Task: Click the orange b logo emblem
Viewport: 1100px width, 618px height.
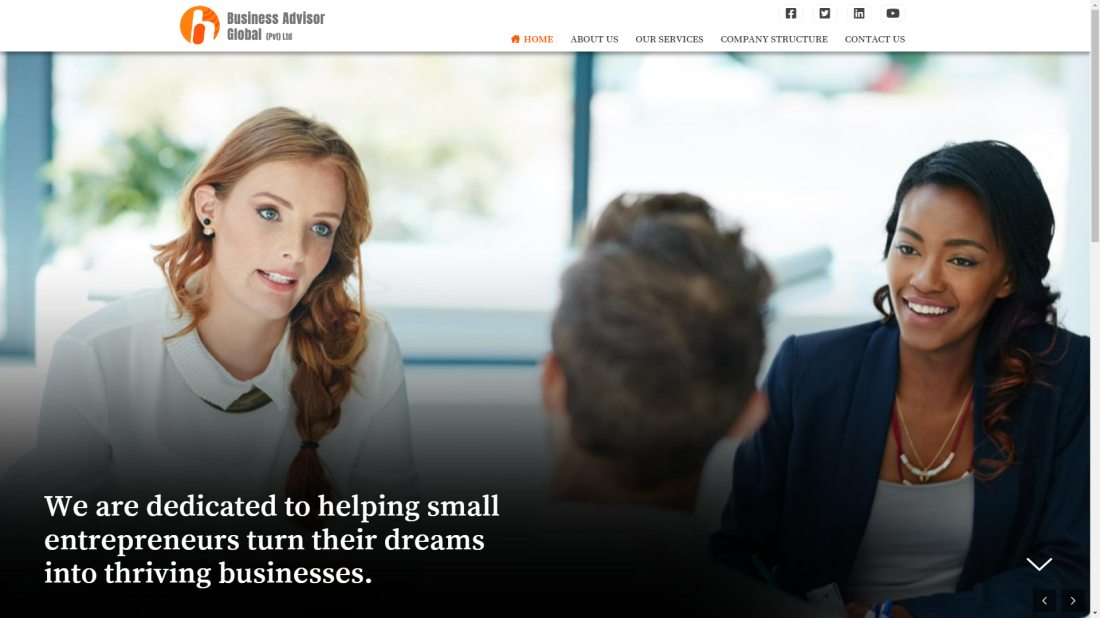Action: pos(200,25)
